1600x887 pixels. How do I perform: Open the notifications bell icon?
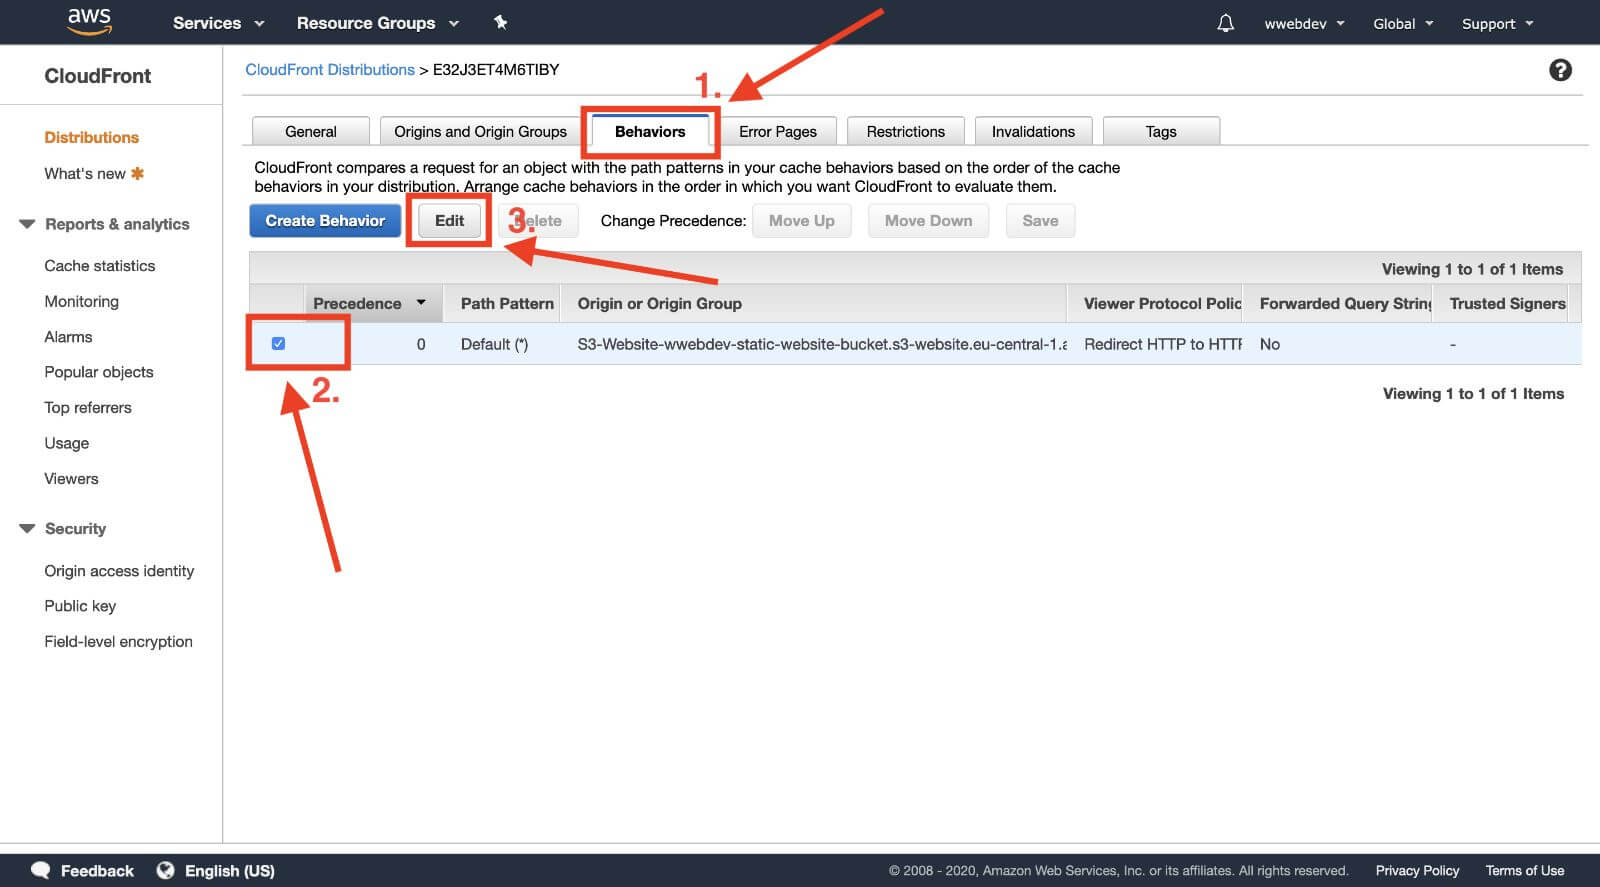tap(1225, 23)
